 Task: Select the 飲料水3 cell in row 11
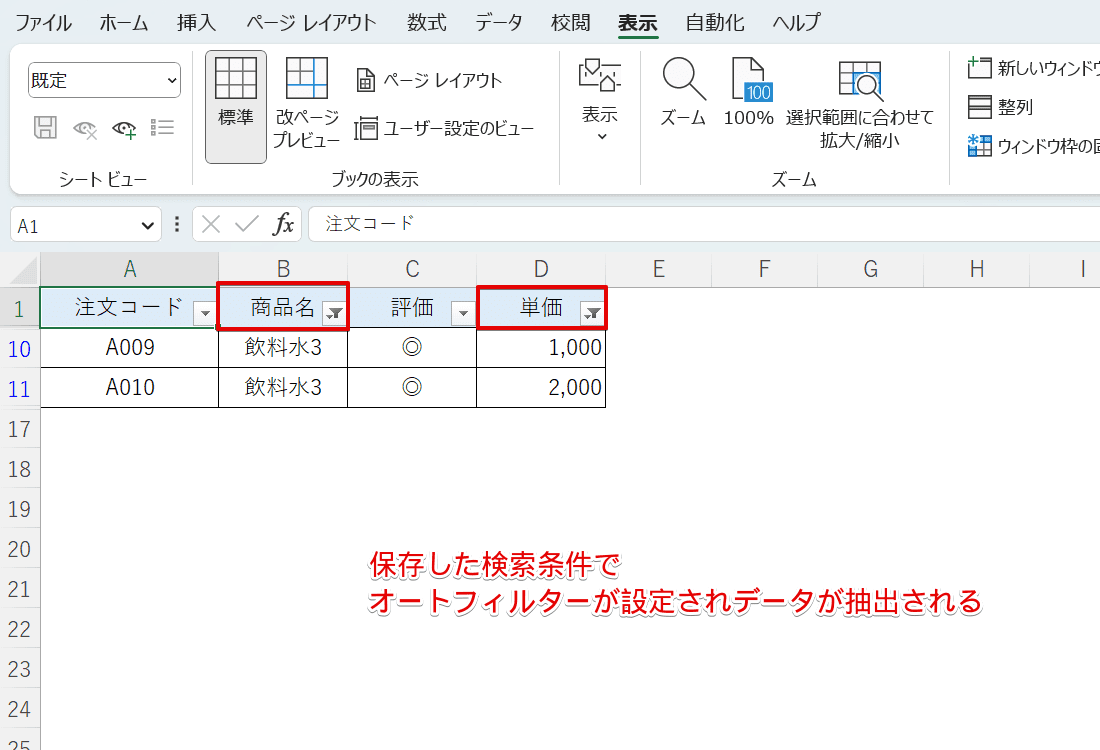coord(283,388)
